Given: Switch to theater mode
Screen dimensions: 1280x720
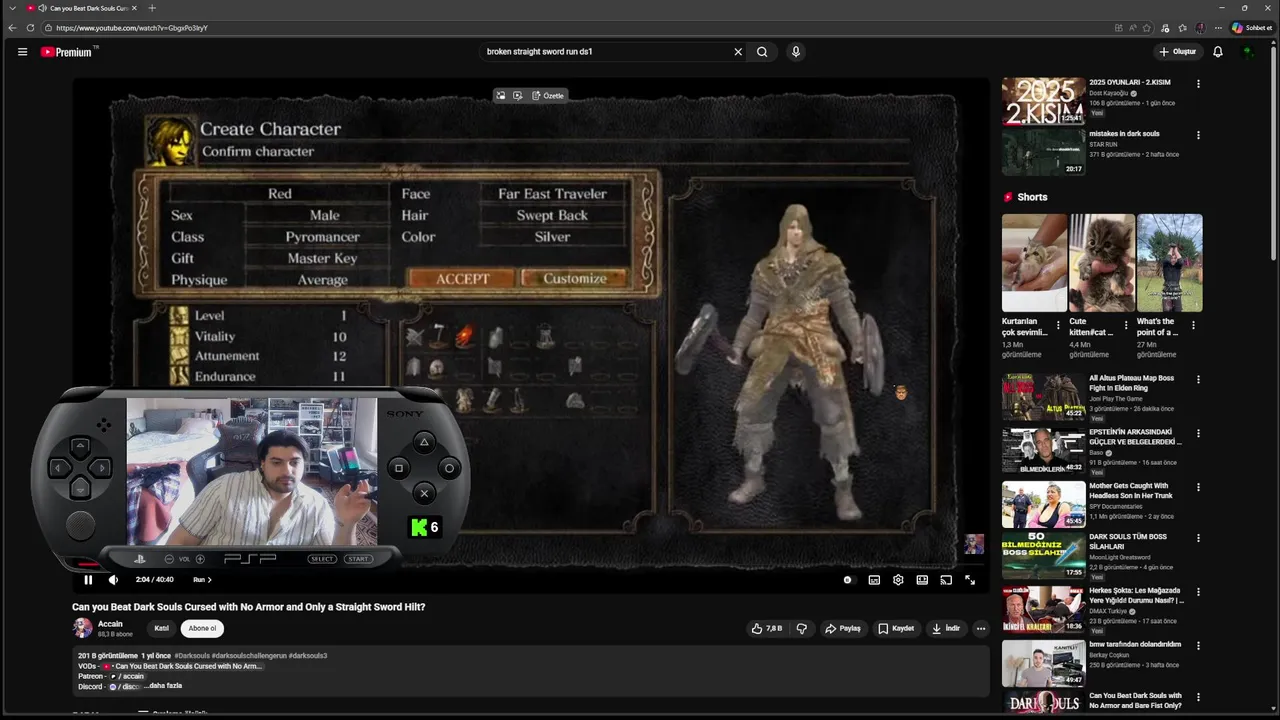Looking at the screenshot, I should pyautogui.click(x=922, y=580).
